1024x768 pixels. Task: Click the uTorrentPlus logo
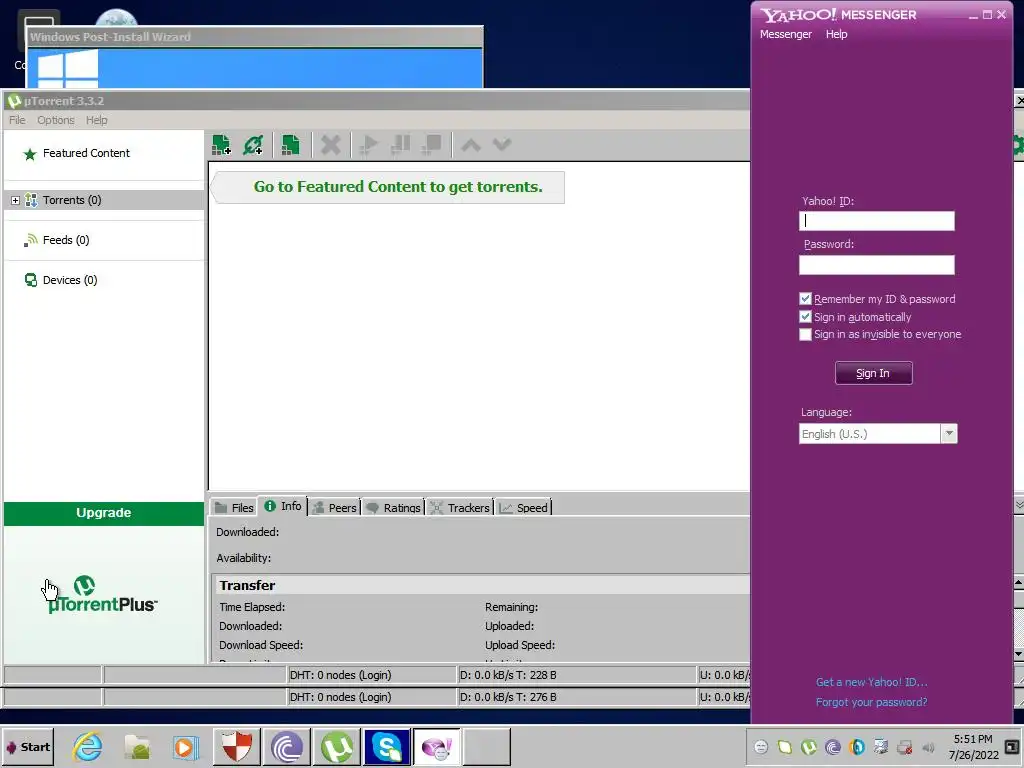coord(103,595)
